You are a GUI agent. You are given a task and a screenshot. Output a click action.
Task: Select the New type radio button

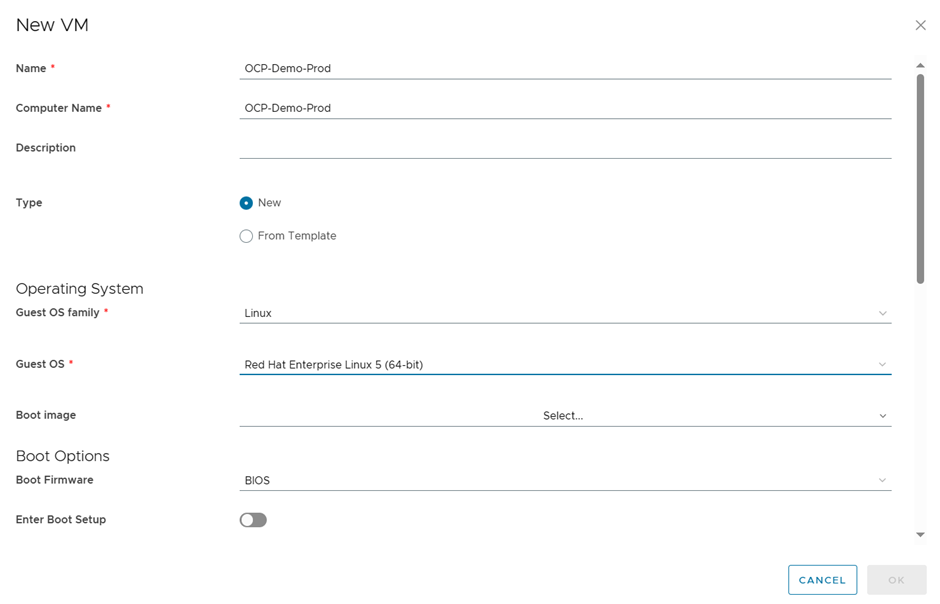pyautogui.click(x=246, y=203)
